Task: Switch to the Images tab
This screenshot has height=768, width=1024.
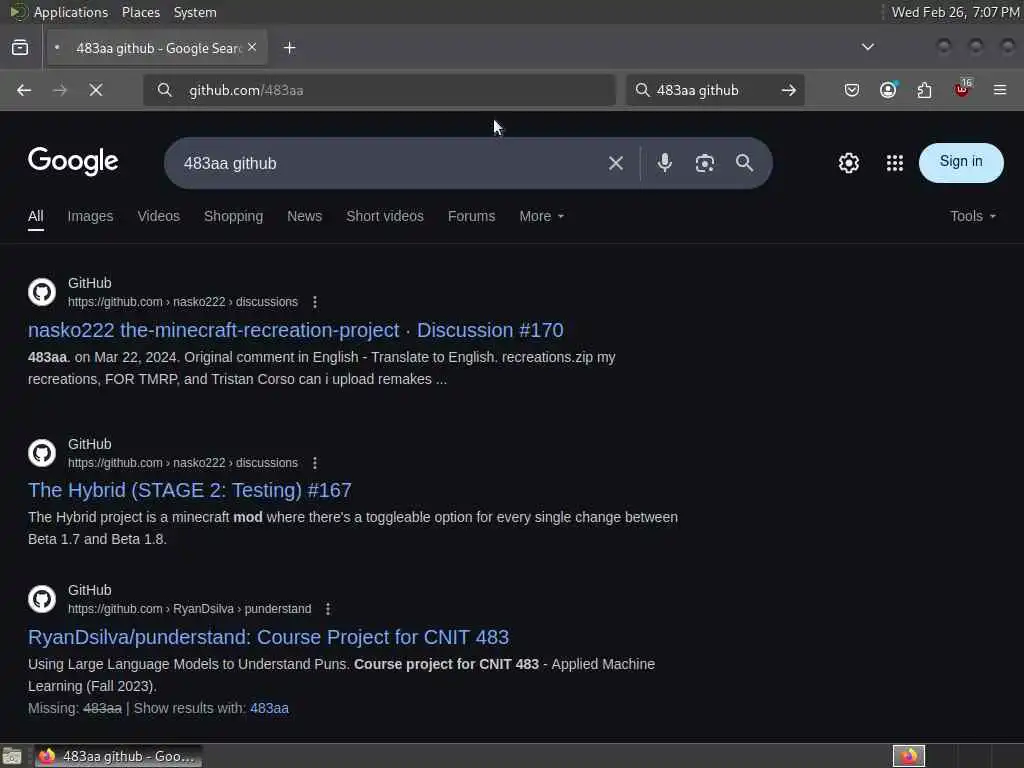Action: pos(90,216)
